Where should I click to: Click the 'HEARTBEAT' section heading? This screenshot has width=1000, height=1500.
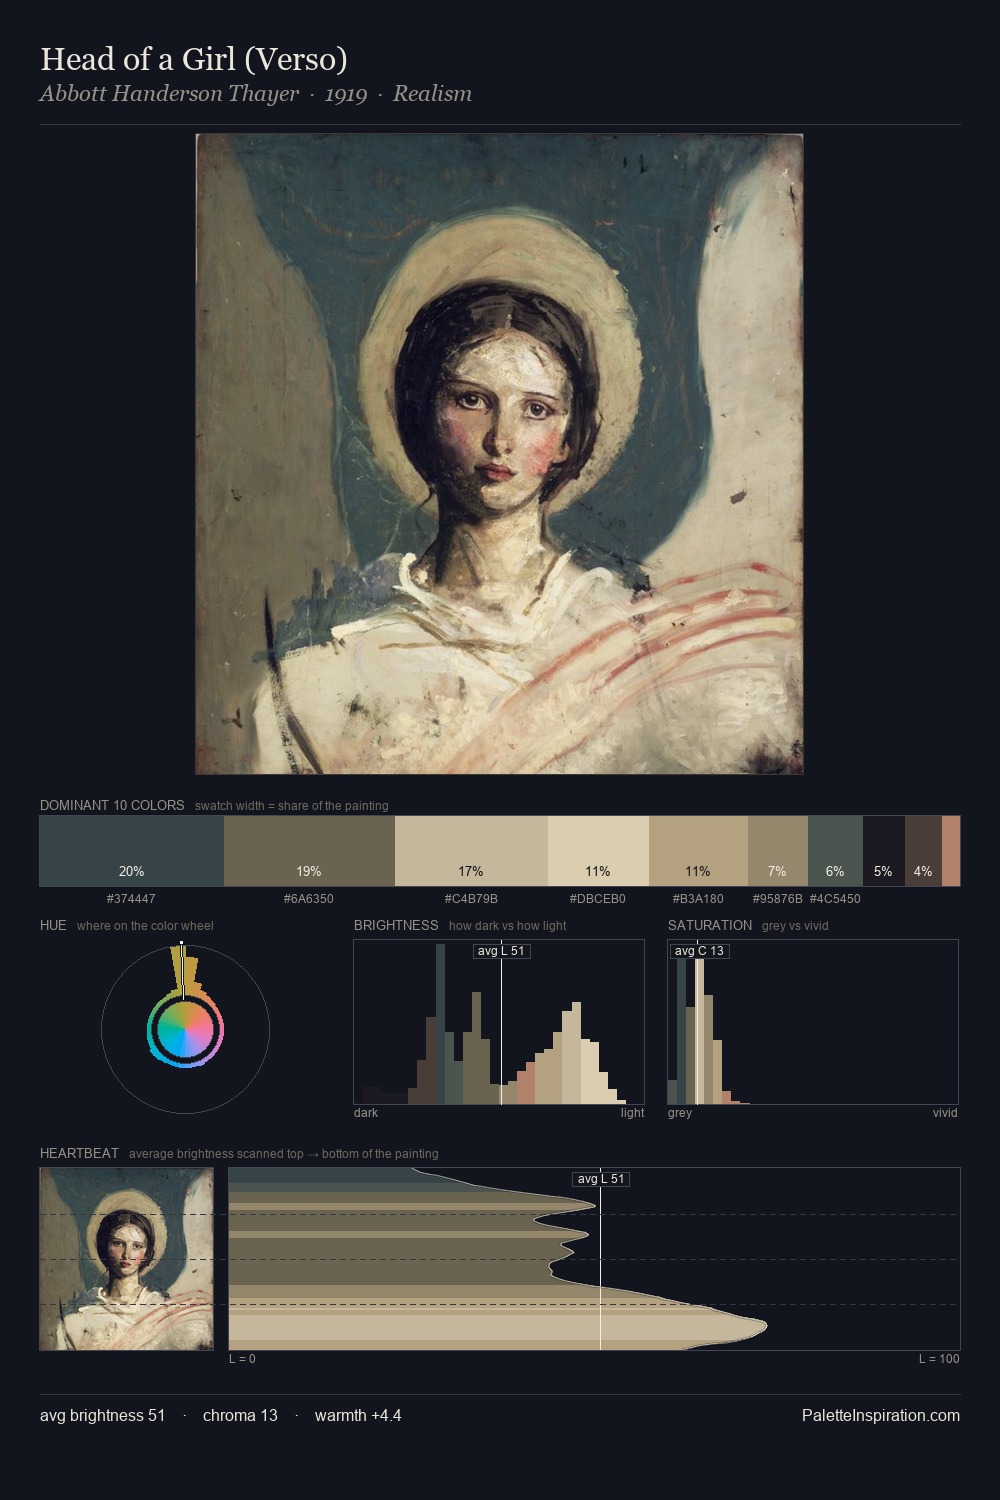[79, 1153]
